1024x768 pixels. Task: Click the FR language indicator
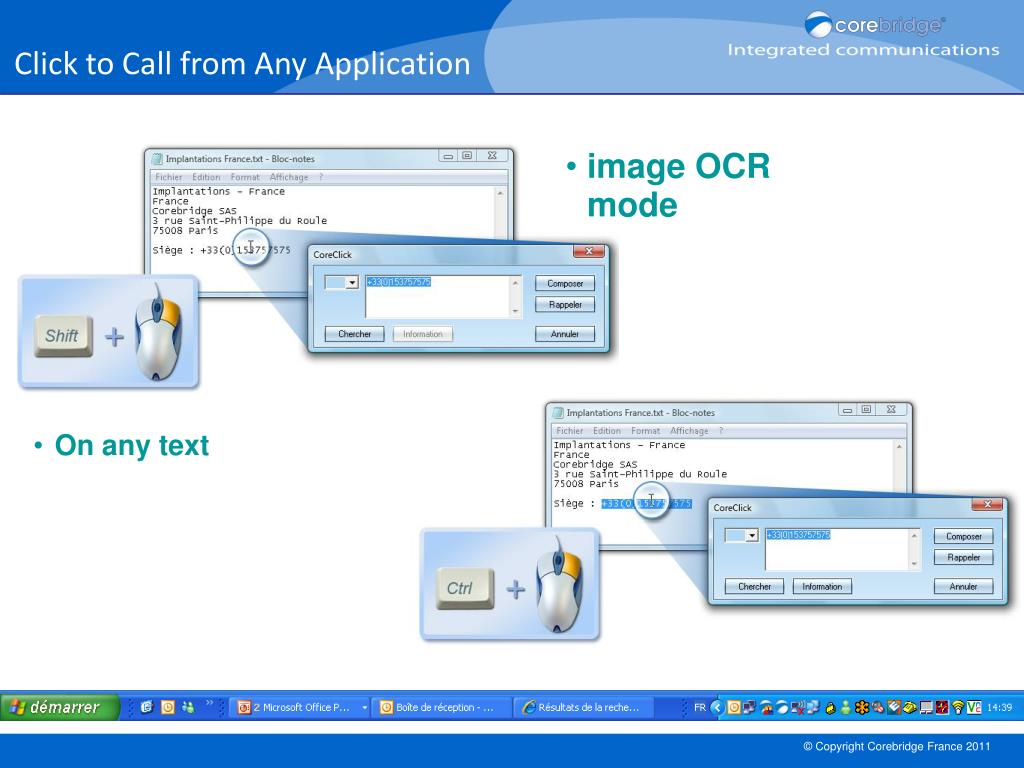(x=700, y=707)
